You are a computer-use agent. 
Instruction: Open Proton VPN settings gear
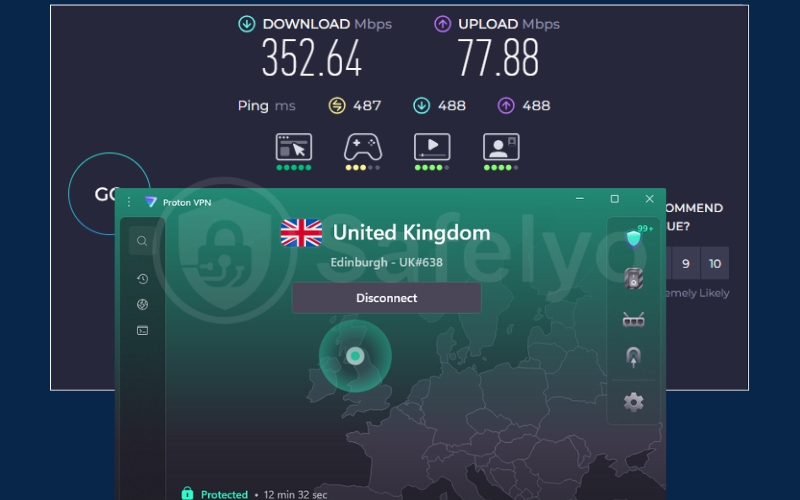pos(634,403)
